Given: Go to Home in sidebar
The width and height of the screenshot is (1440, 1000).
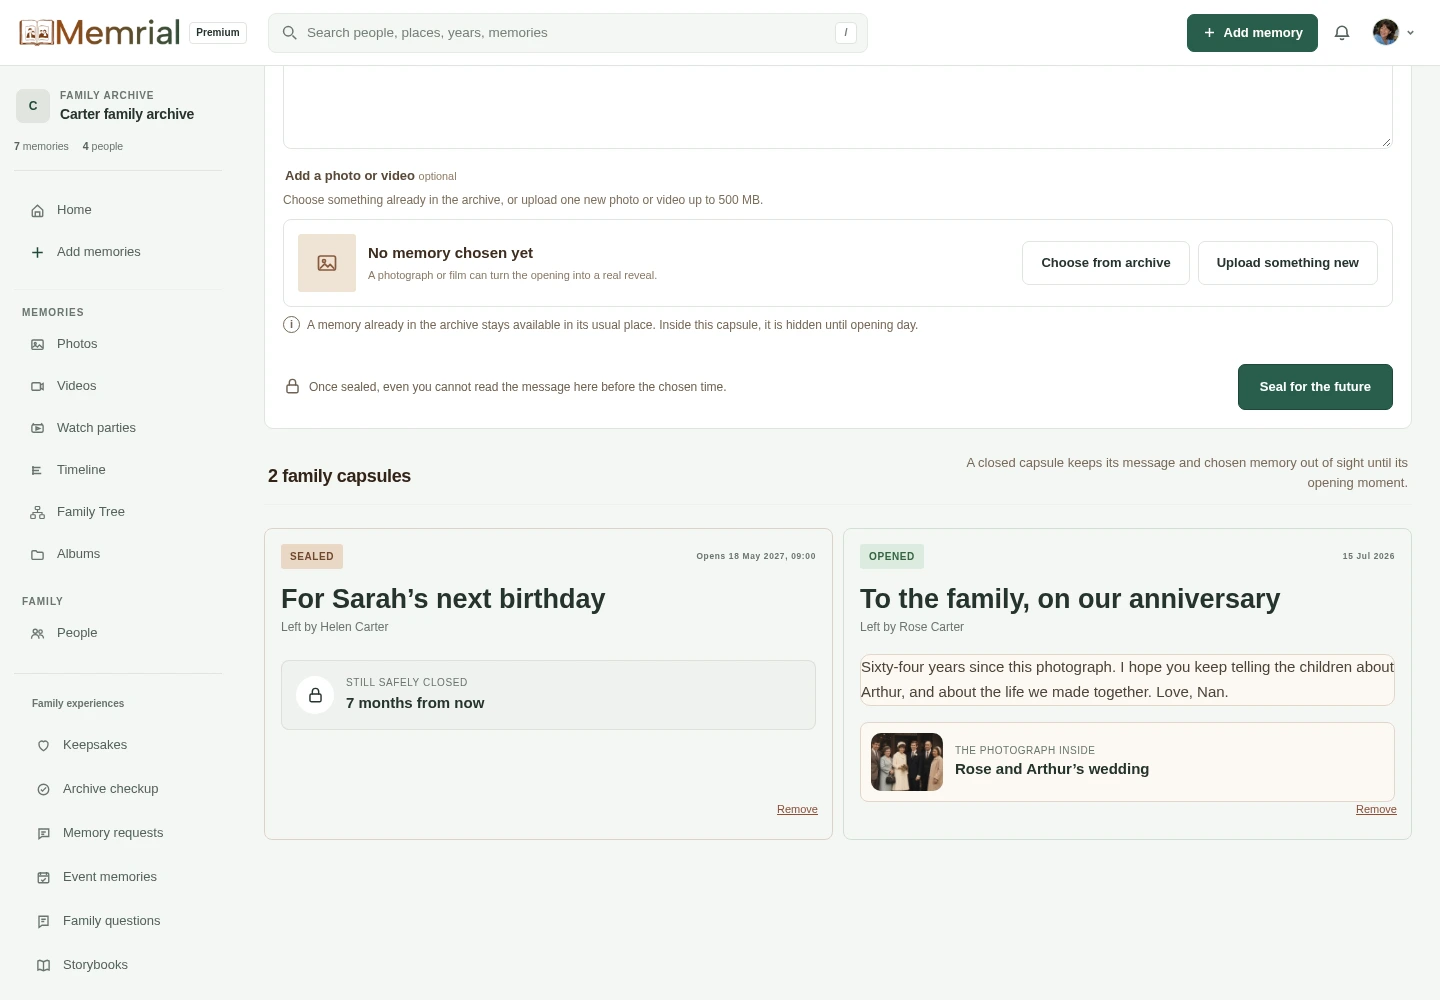Looking at the screenshot, I should (118, 210).
